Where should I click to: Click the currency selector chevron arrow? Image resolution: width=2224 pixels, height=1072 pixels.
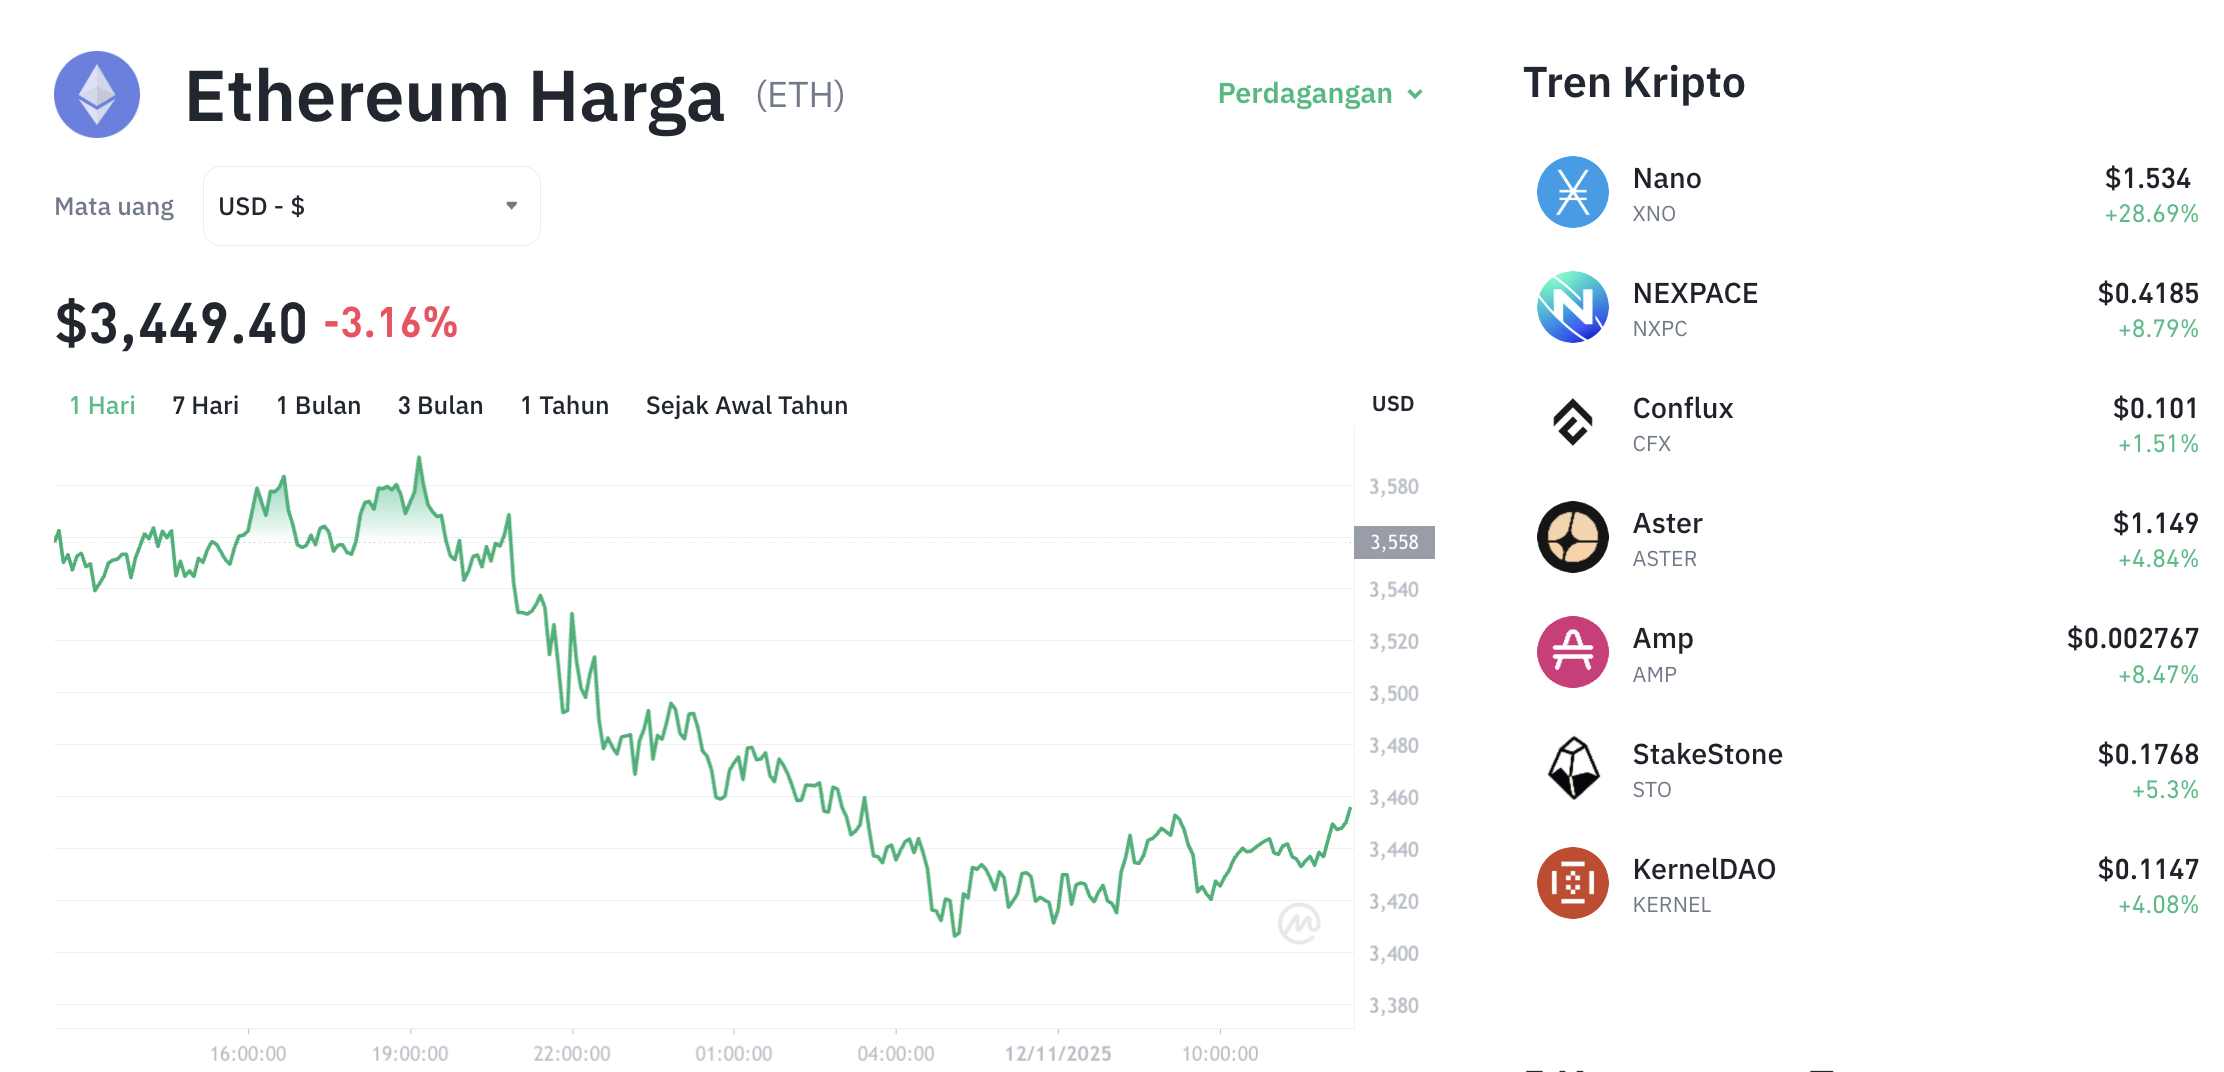pyautogui.click(x=512, y=205)
